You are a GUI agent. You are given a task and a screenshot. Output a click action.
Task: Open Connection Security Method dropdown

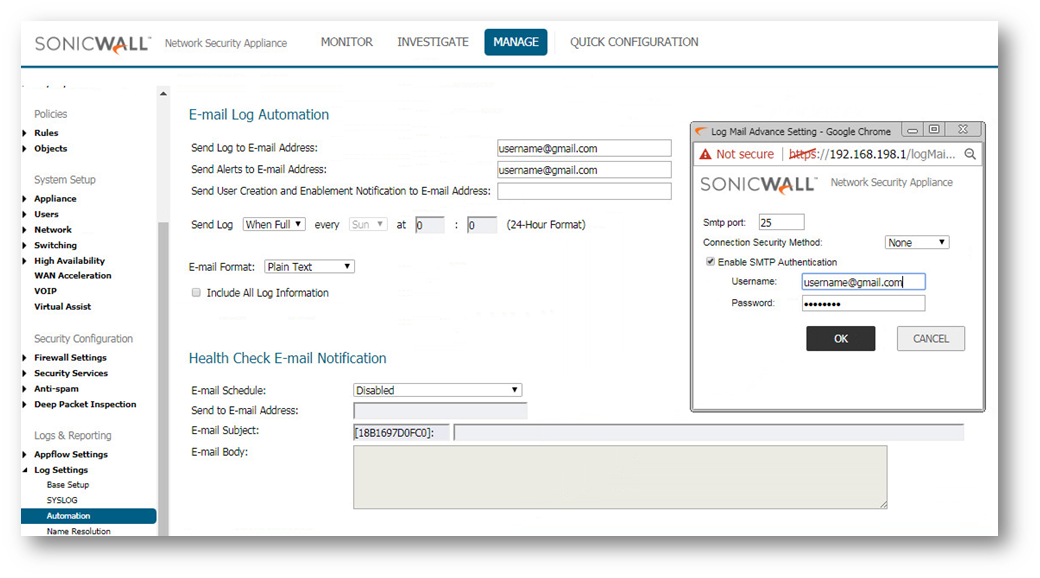[x=917, y=242]
